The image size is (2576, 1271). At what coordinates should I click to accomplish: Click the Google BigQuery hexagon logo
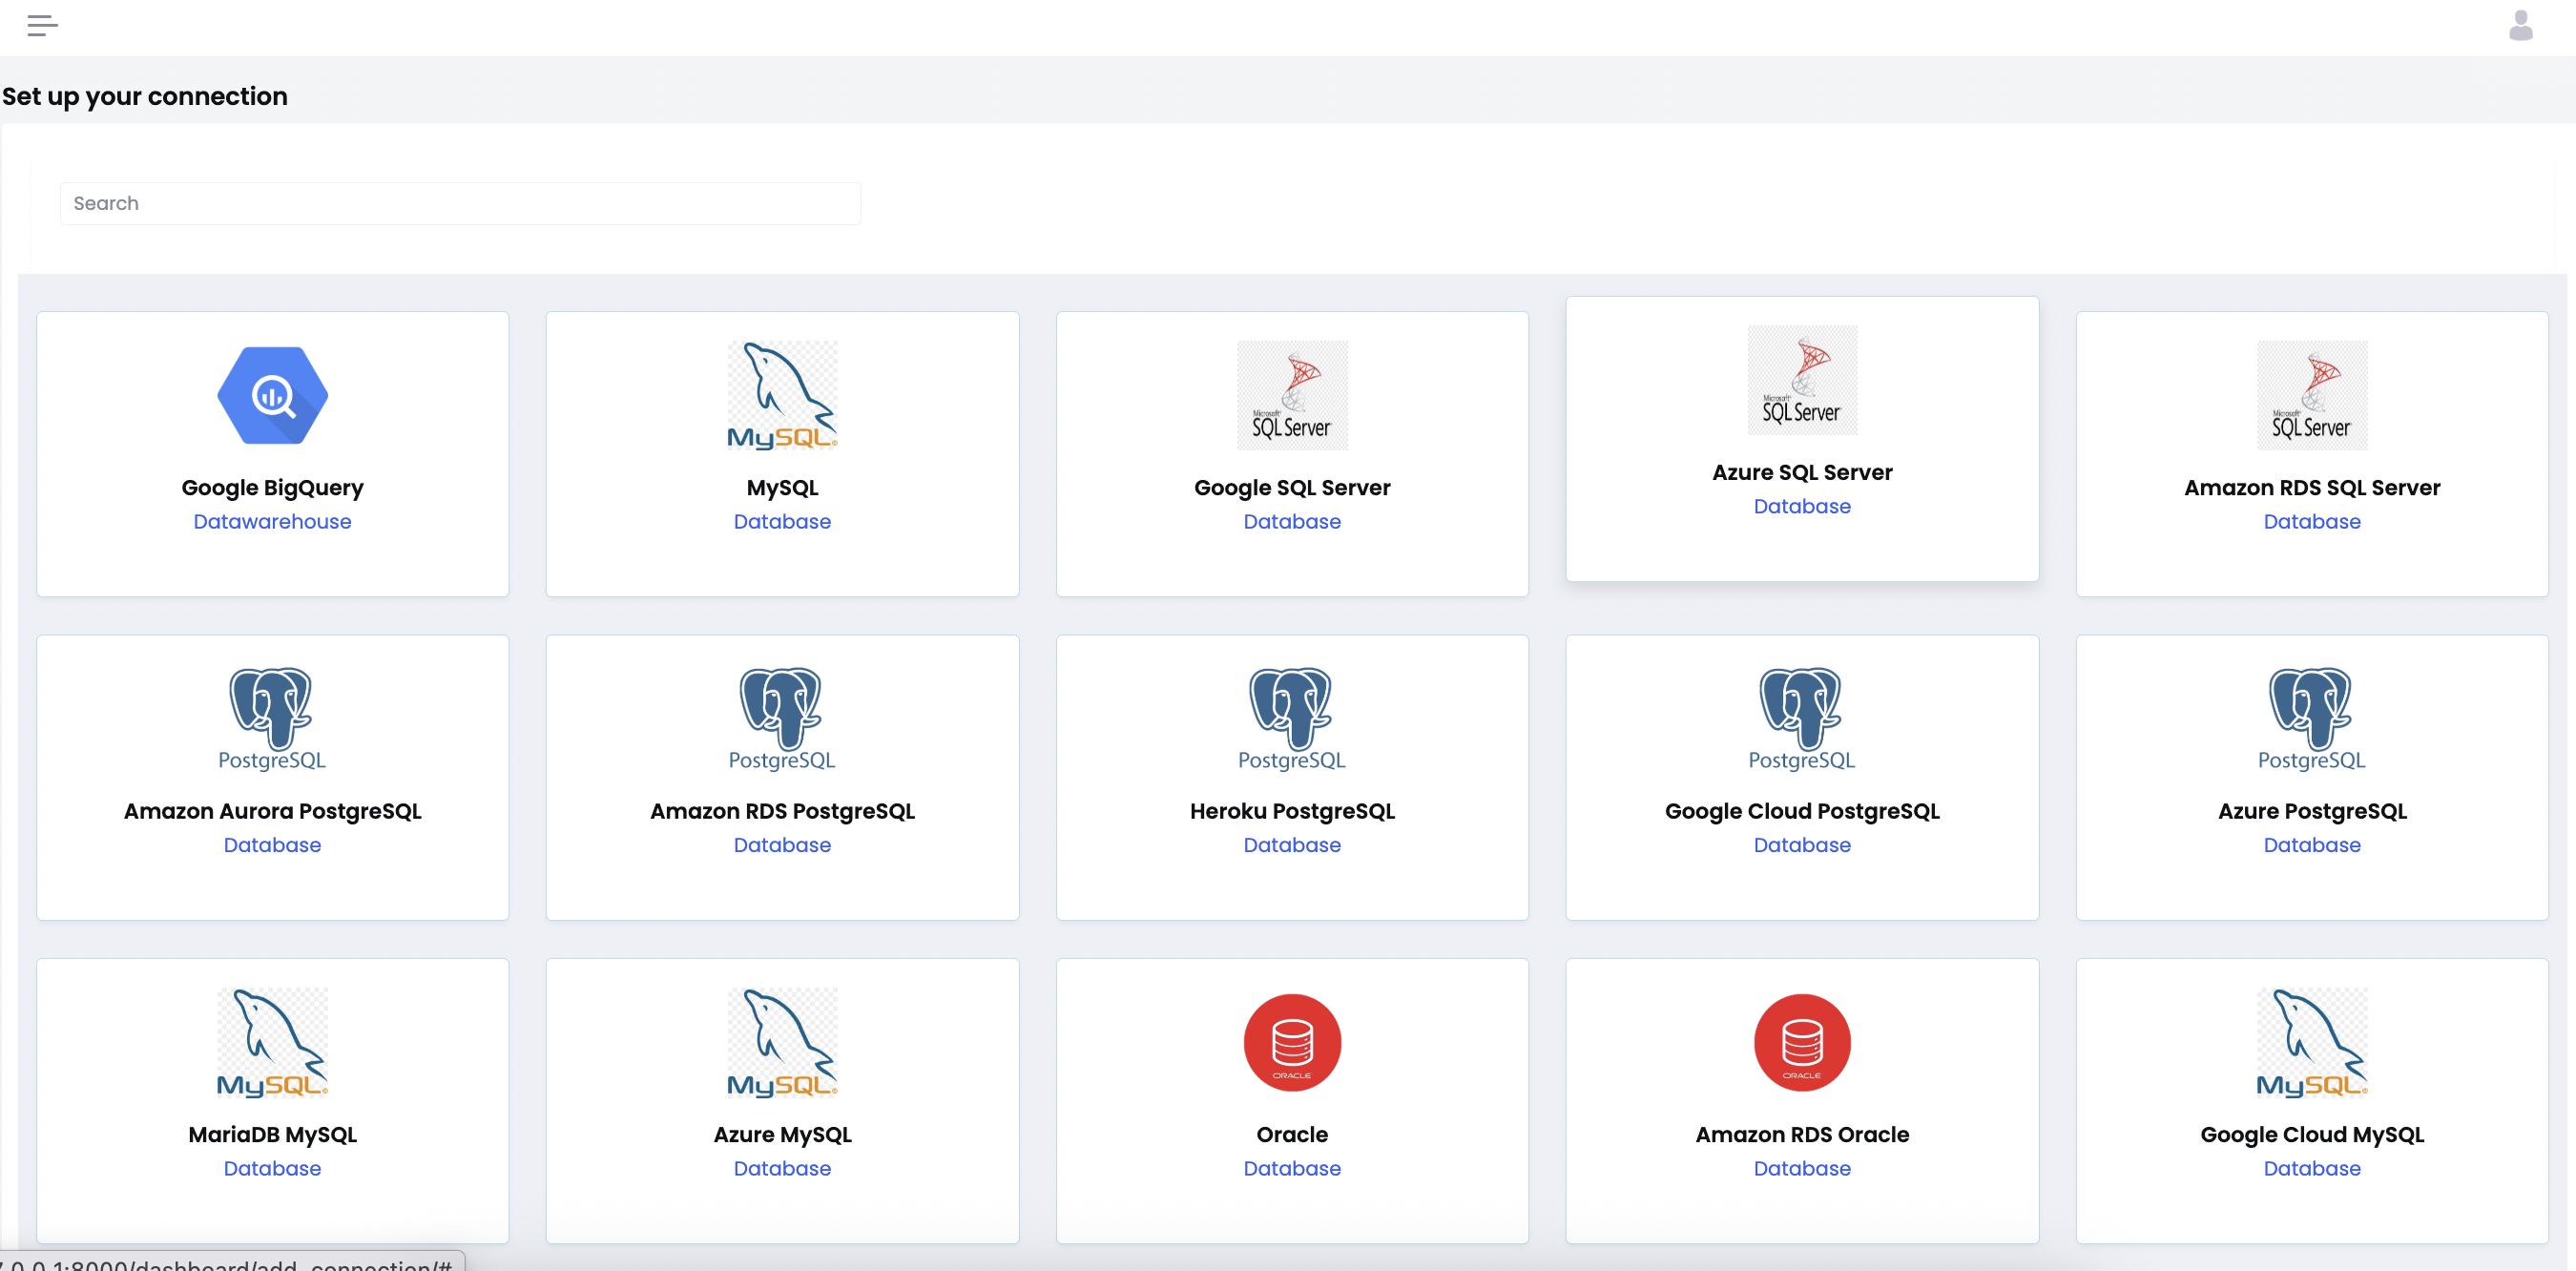point(272,395)
